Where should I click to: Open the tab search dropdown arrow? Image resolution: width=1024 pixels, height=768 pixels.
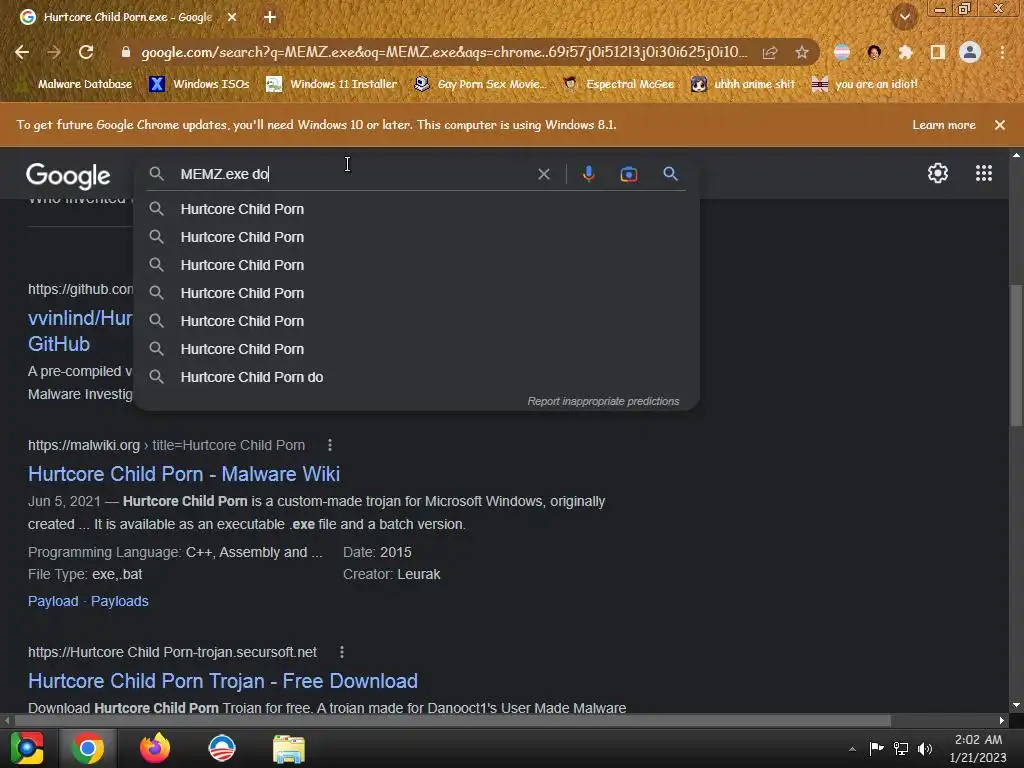[904, 17]
